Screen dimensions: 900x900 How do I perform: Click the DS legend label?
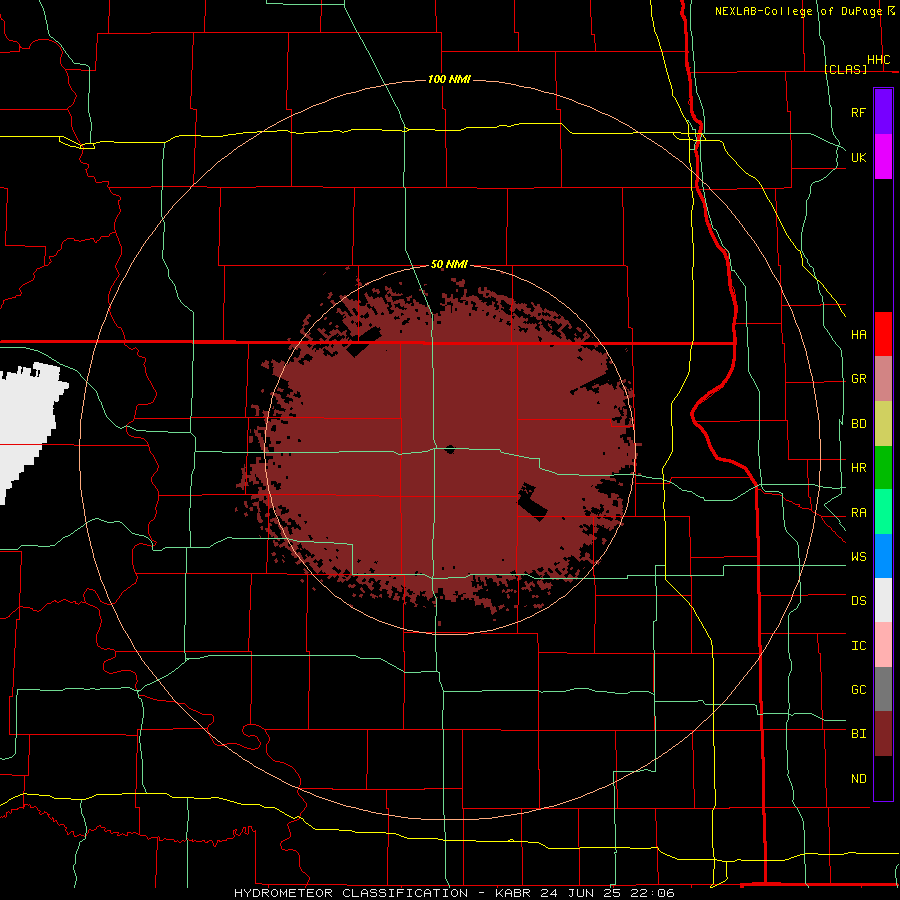858,601
